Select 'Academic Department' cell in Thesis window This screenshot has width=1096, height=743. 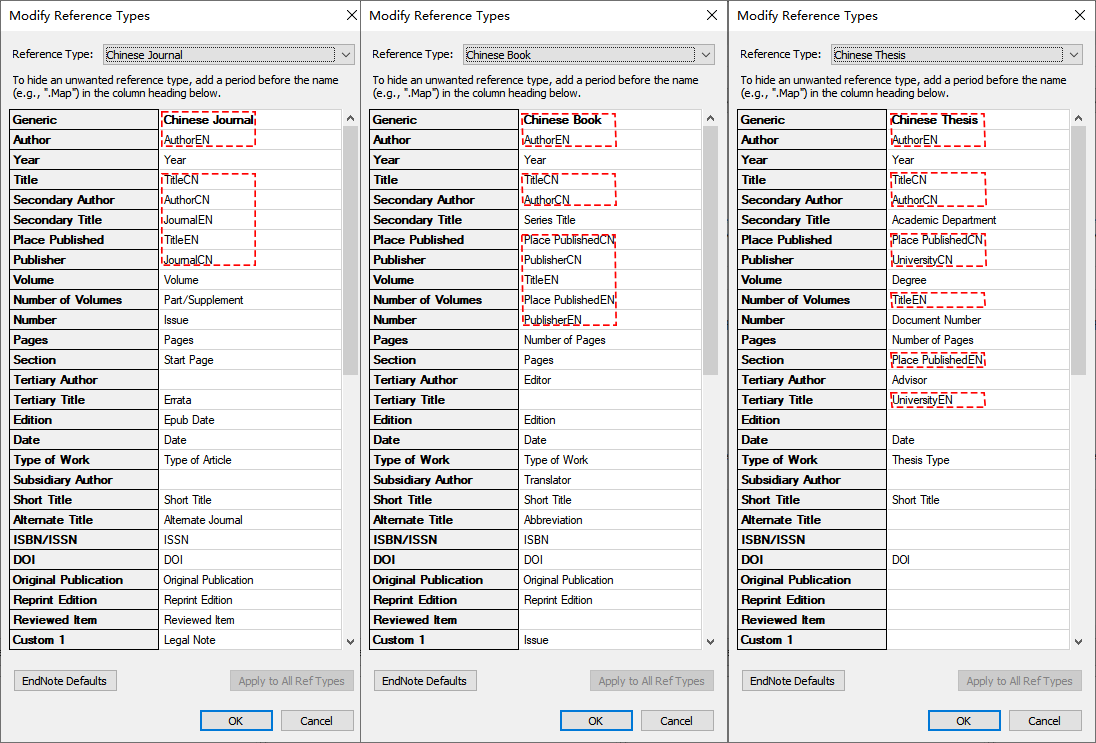(x=979, y=219)
